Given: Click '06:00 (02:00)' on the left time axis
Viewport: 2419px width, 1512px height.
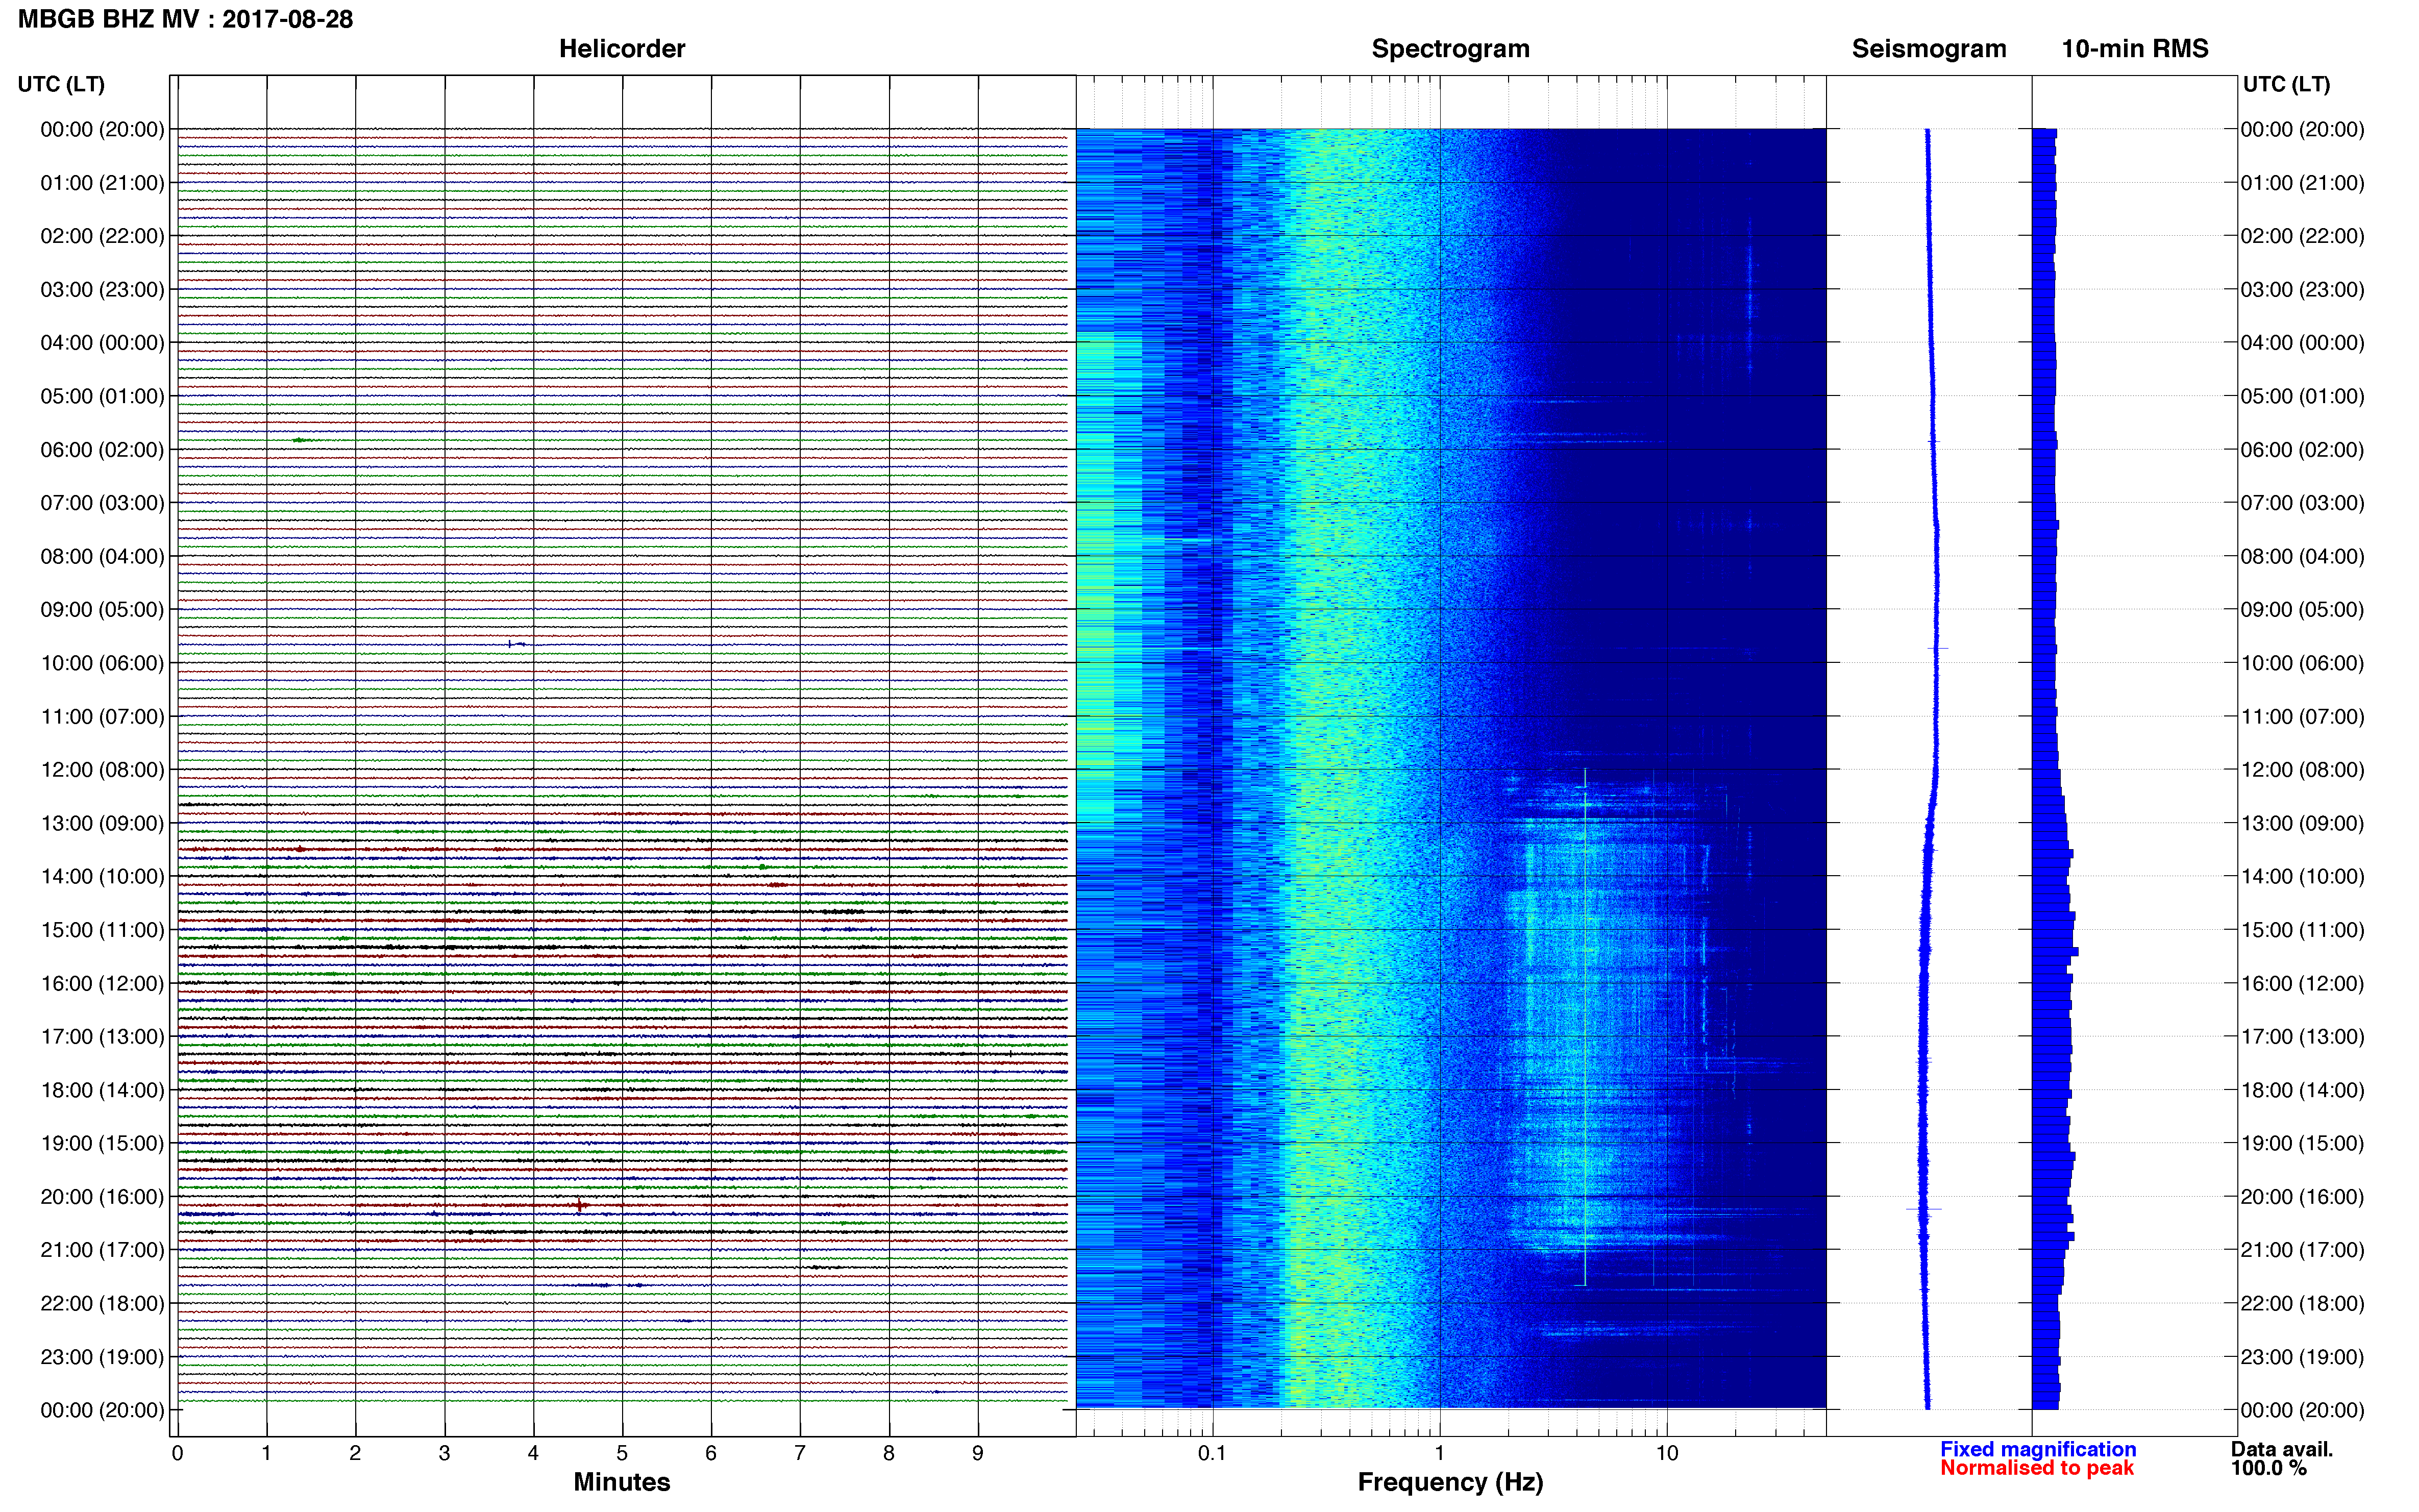Looking at the screenshot, I should 102,450.
